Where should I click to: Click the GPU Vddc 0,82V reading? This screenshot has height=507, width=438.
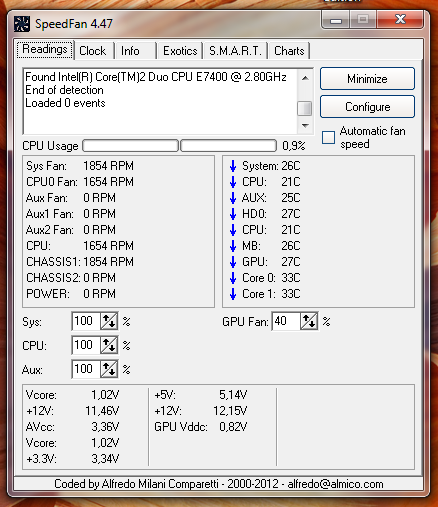coord(201,427)
